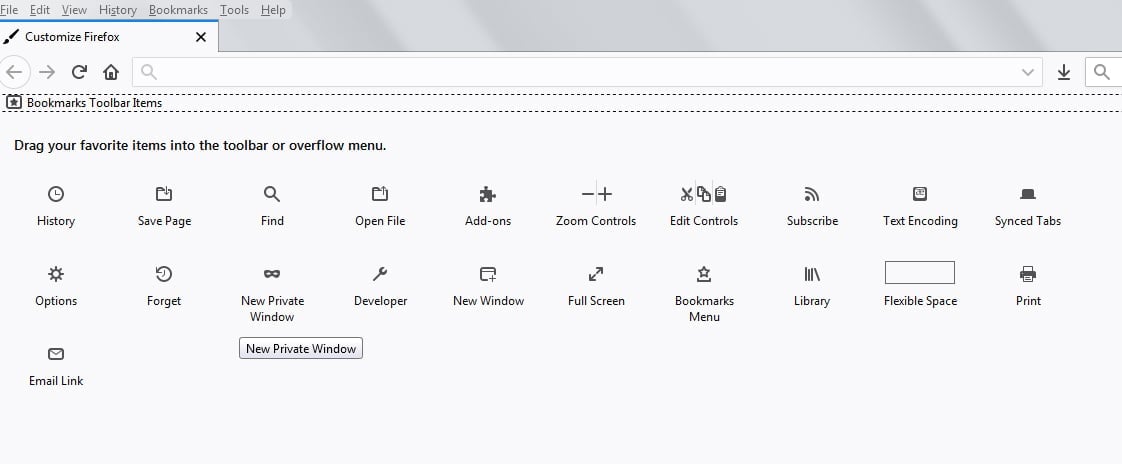Open the Help menu
This screenshot has width=1122, height=464.
(273, 10)
